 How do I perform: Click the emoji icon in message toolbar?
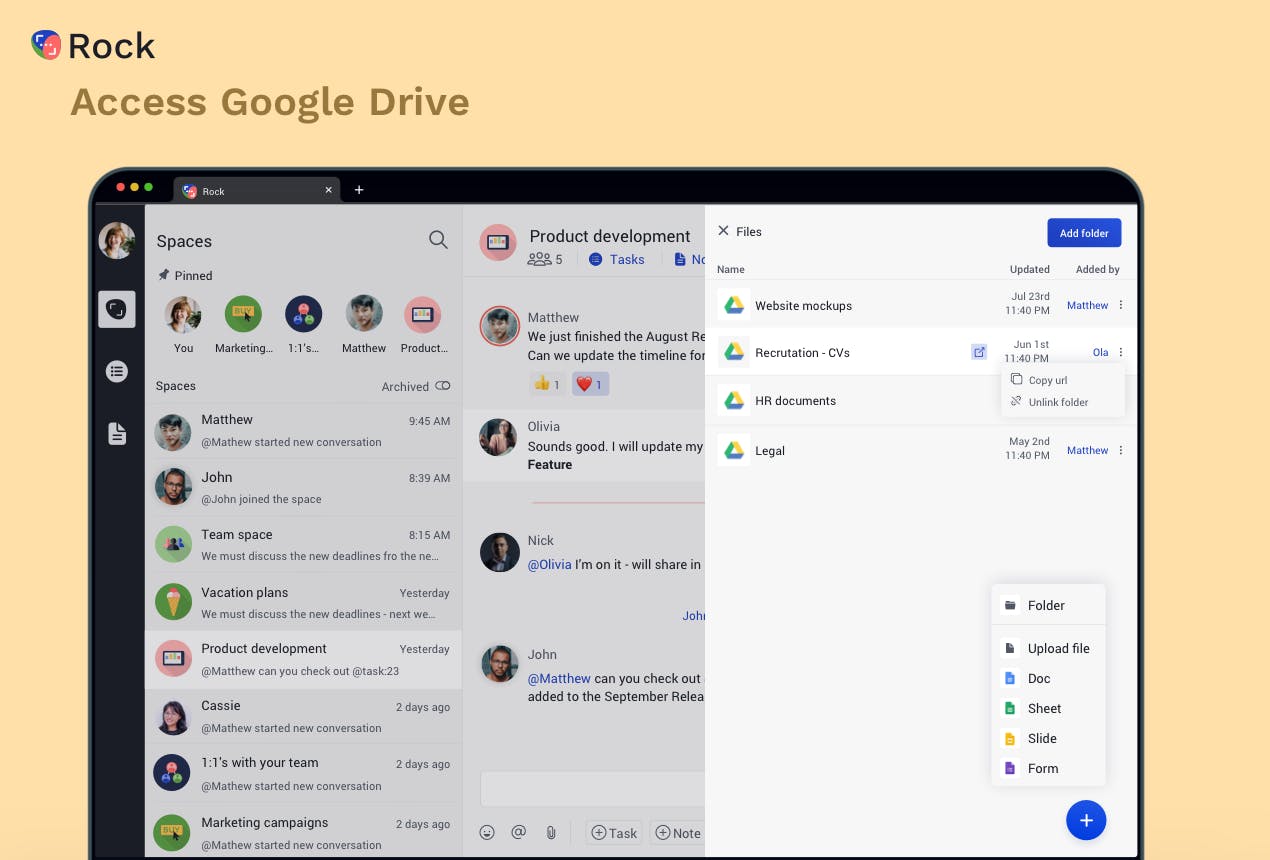pos(487,832)
